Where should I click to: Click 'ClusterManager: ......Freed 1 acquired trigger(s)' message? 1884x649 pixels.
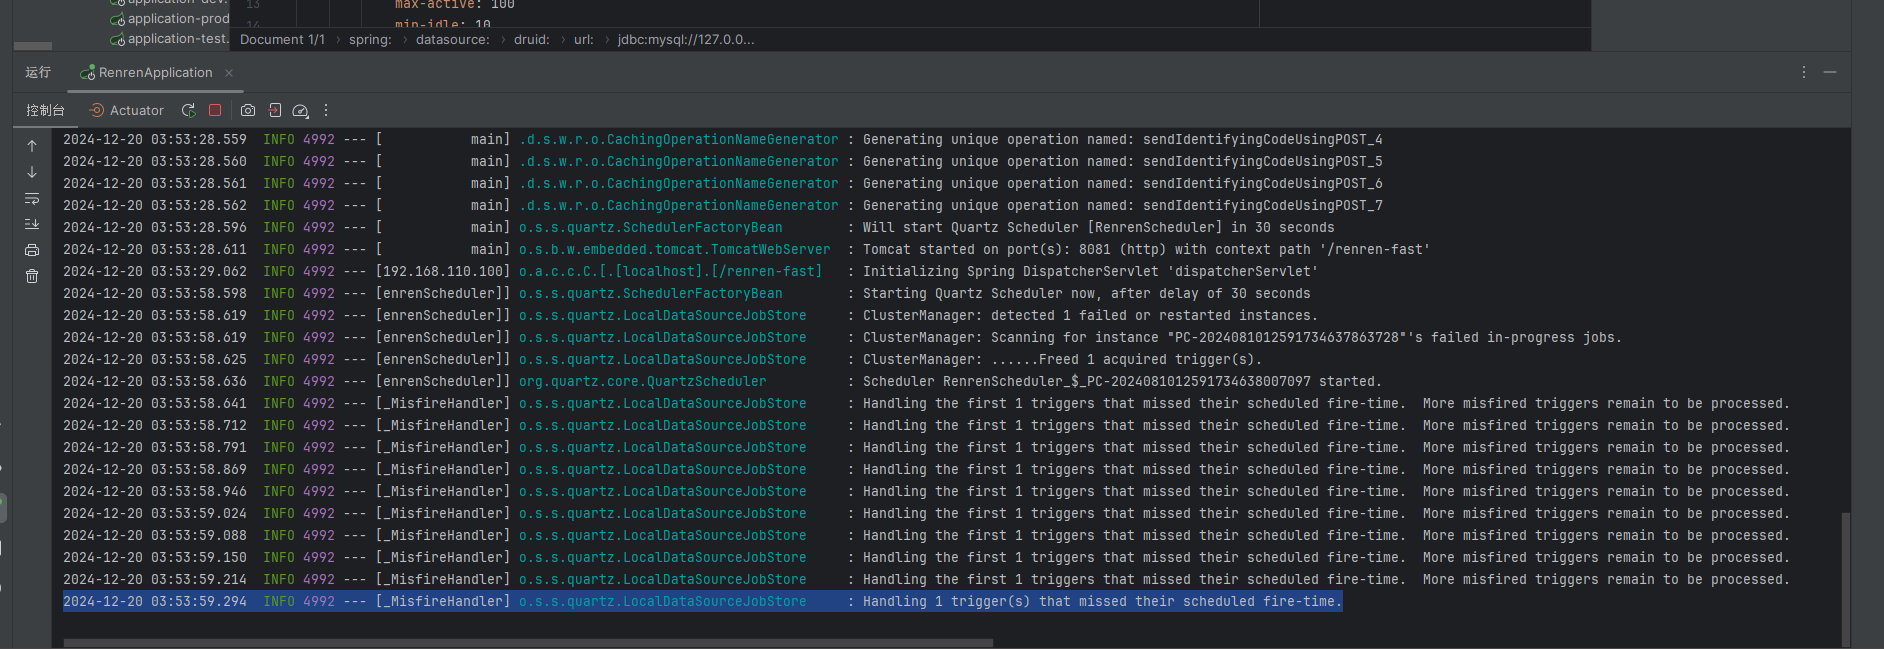1062,359
